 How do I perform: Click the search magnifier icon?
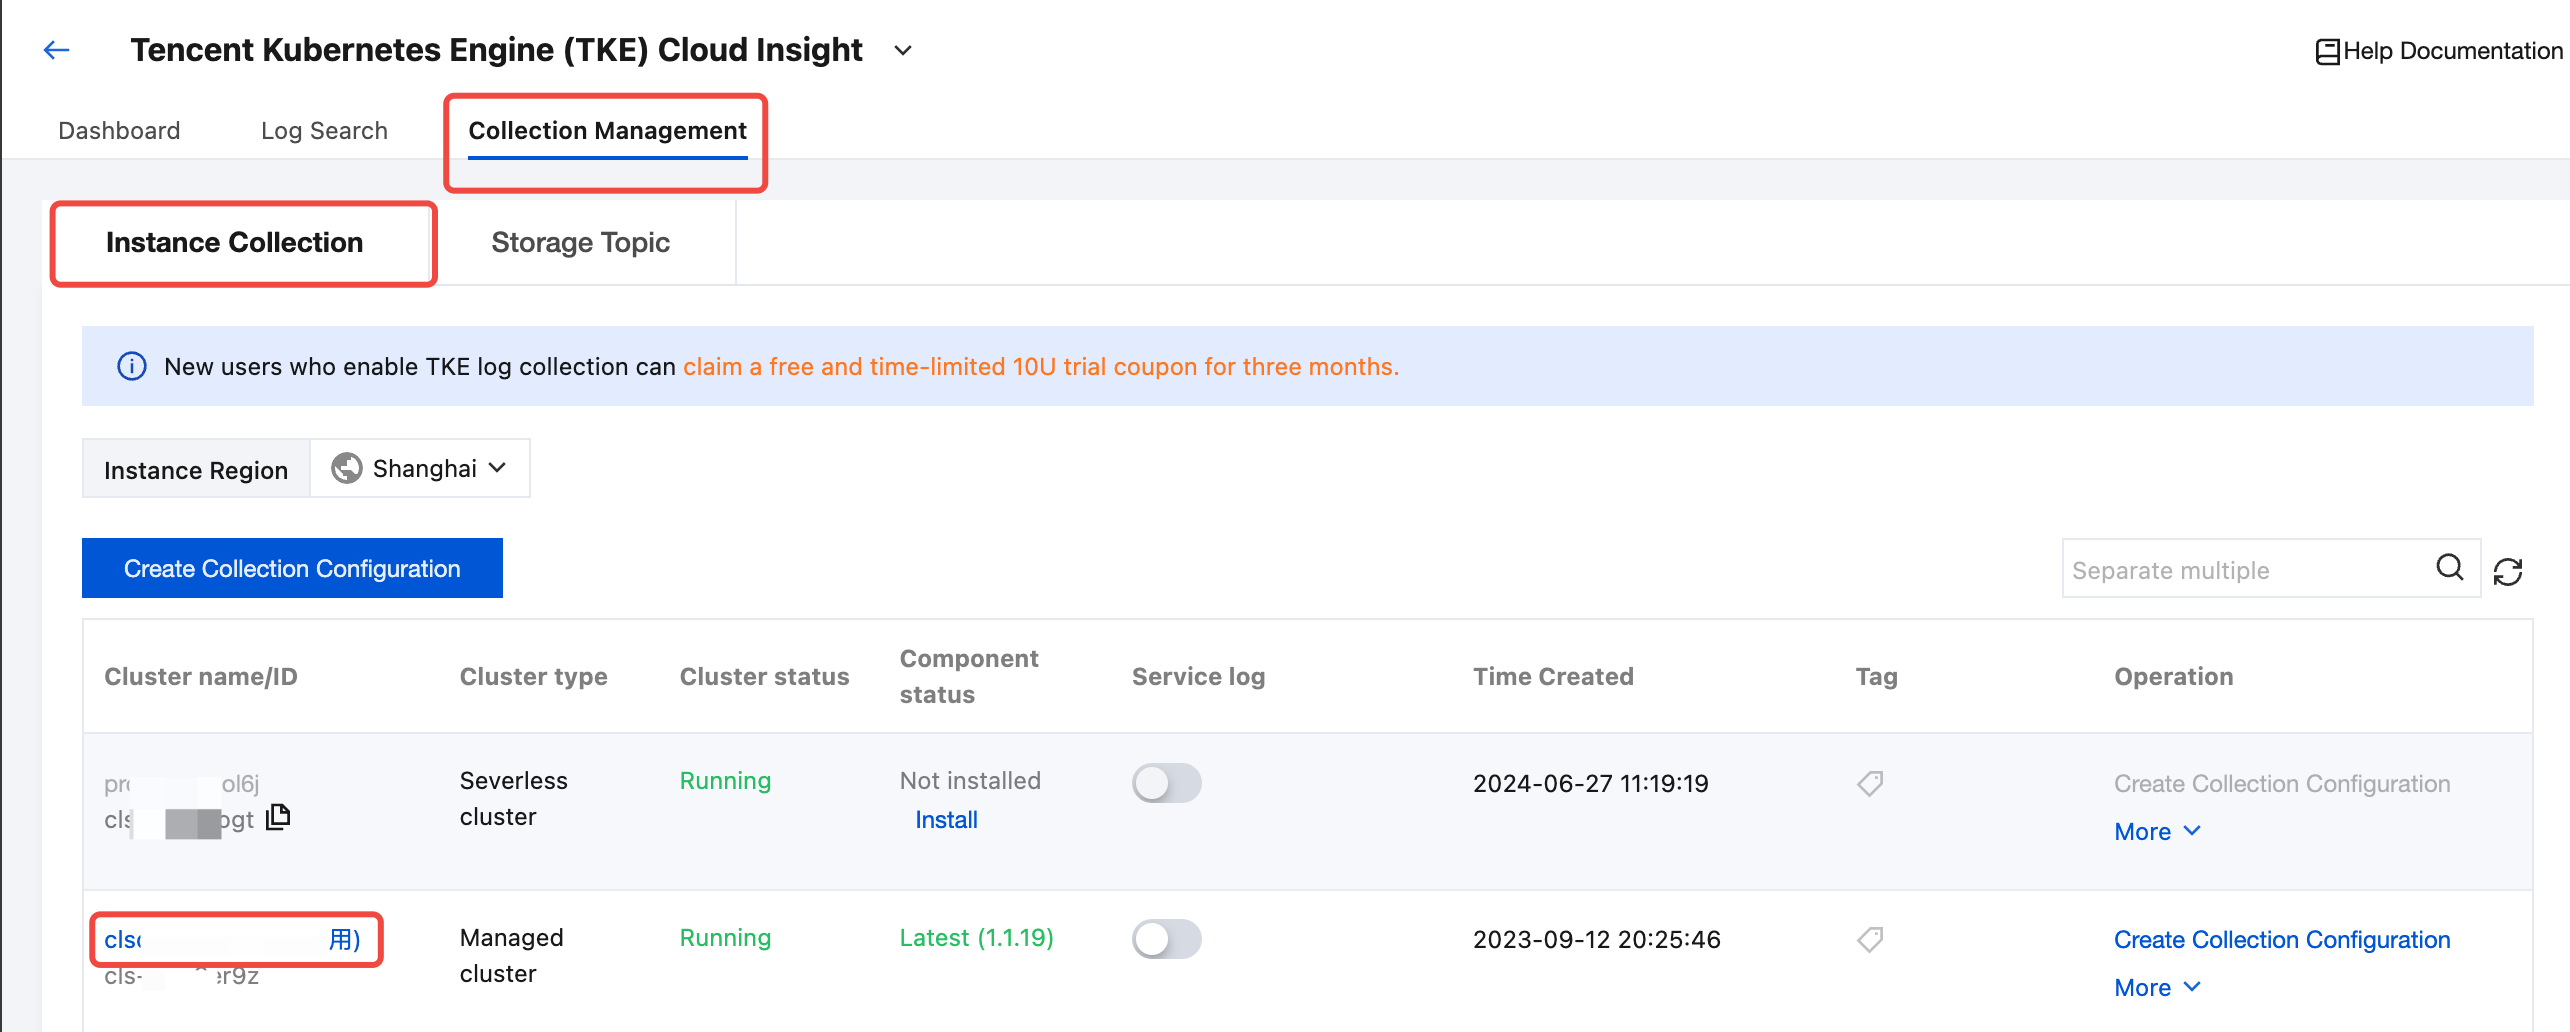[2449, 568]
